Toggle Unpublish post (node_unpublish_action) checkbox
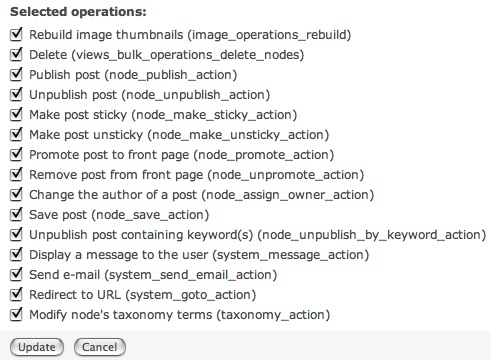 coord(16,95)
